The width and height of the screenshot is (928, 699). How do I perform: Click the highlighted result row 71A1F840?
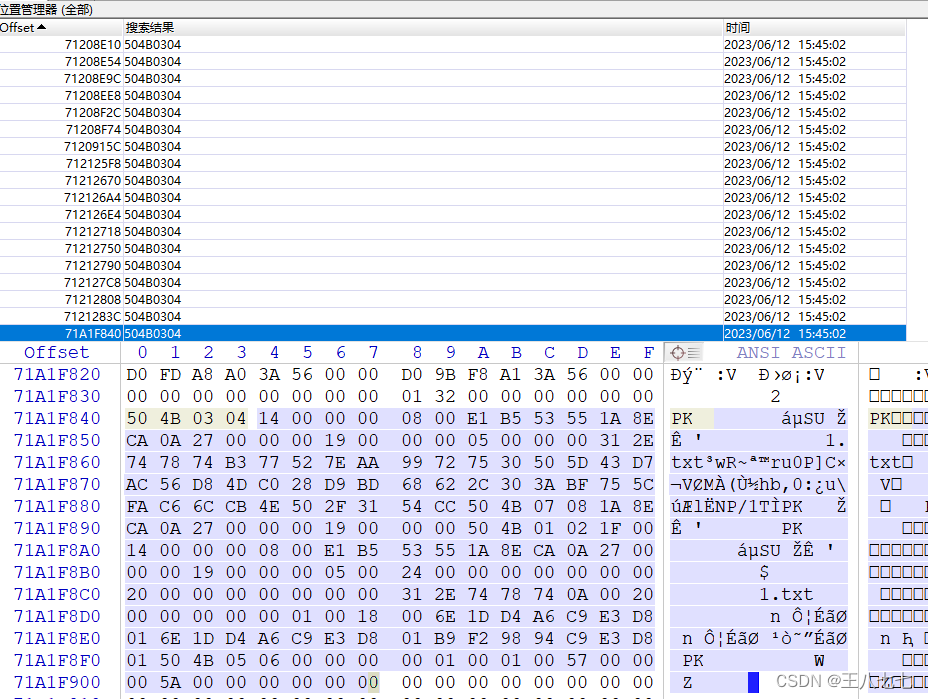coord(94,333)
